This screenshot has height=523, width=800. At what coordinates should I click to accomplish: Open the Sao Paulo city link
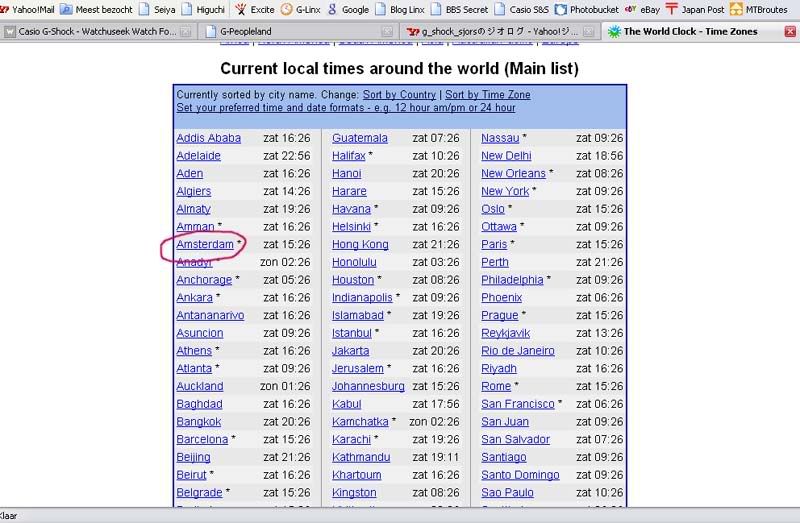point(507,493)
